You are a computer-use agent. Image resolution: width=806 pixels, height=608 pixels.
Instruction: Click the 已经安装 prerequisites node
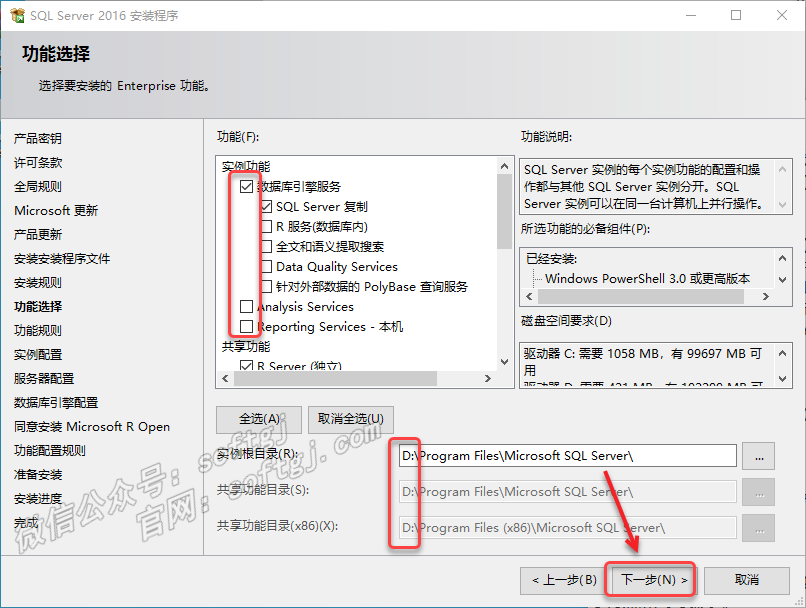(x=552, y=259)
